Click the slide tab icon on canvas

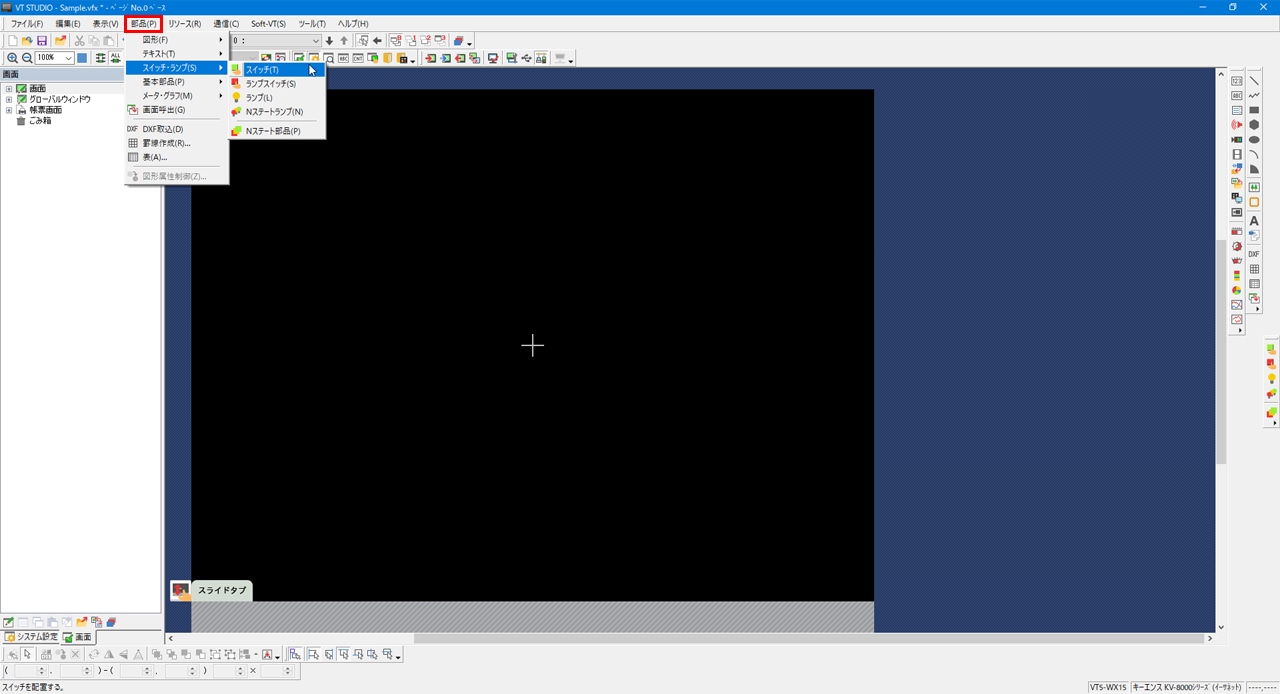[181, 591]
